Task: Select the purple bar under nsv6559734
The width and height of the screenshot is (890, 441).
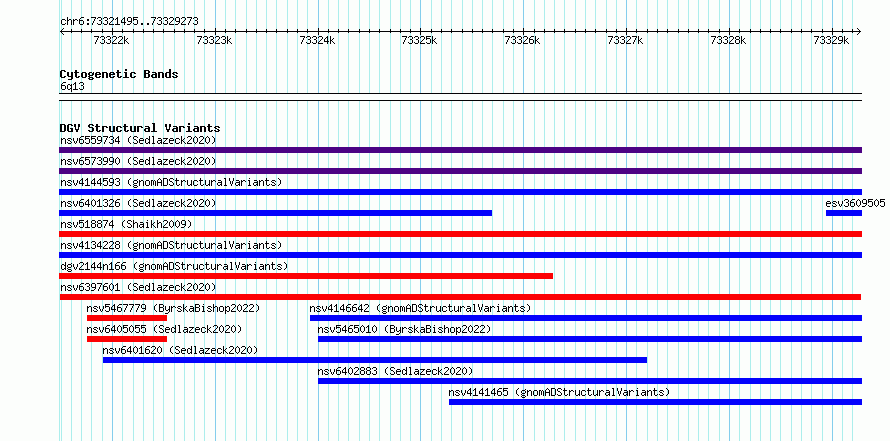Action: pyautogui.click(x=460, y=150)
